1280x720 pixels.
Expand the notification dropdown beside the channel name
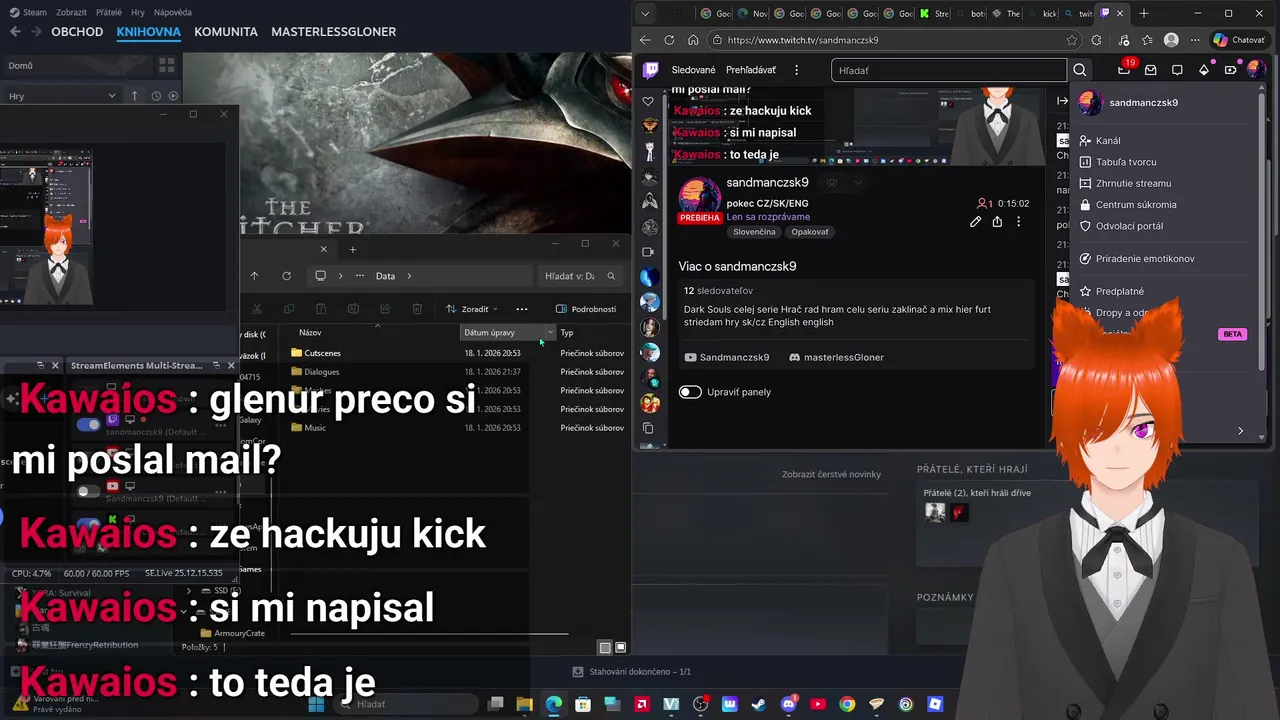857,183
